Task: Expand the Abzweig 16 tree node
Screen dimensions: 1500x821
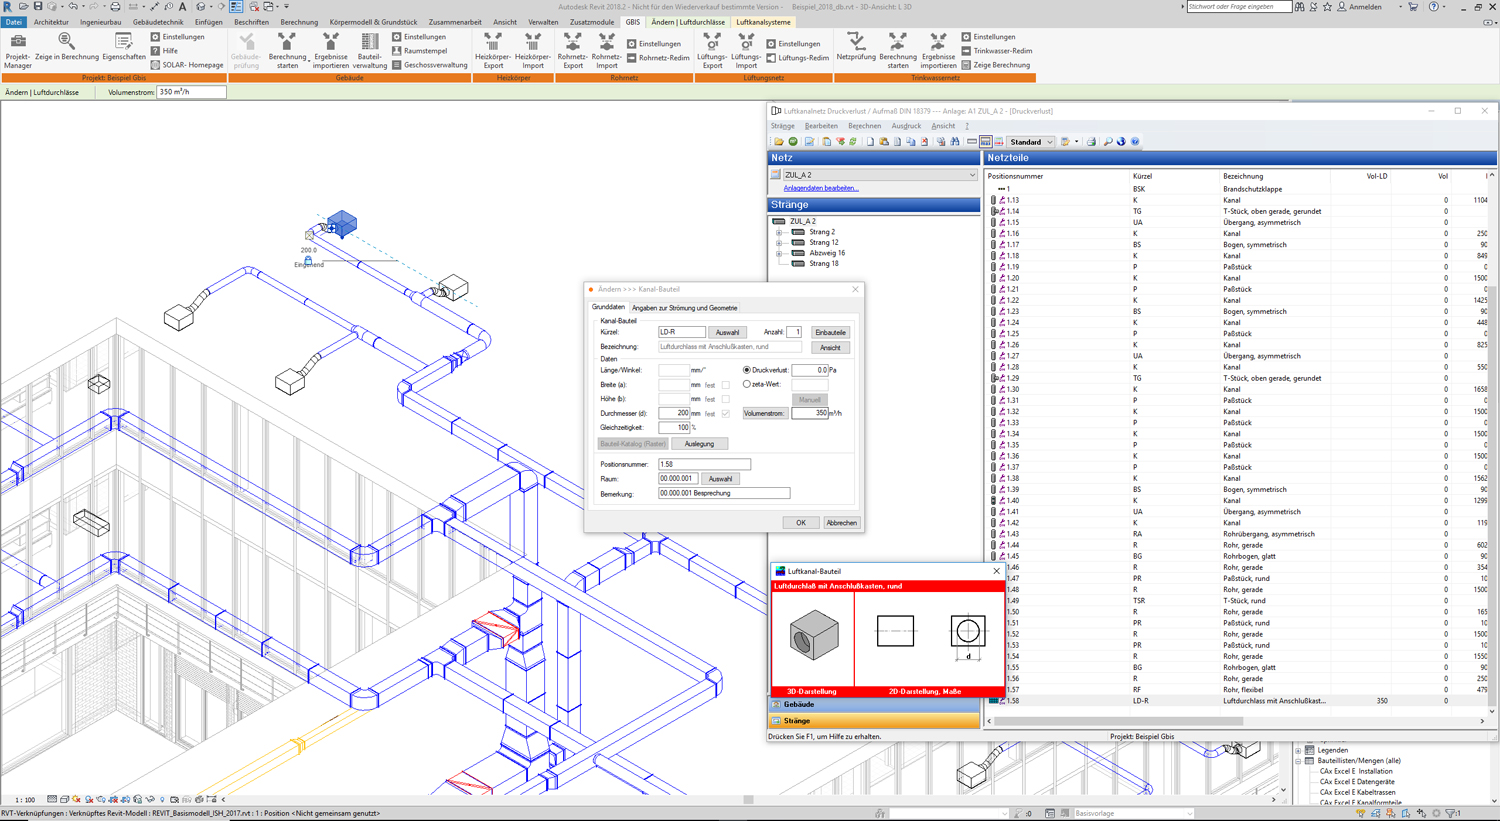Action: click(779, 253)
